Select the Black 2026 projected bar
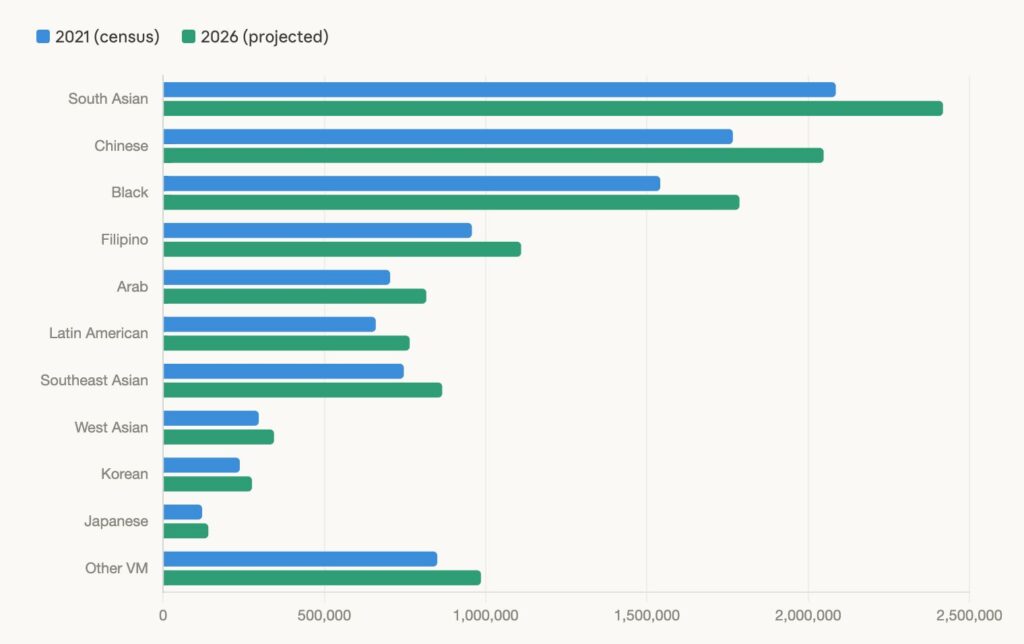The height and width of the screenshot is (644, 1024). 451,202
